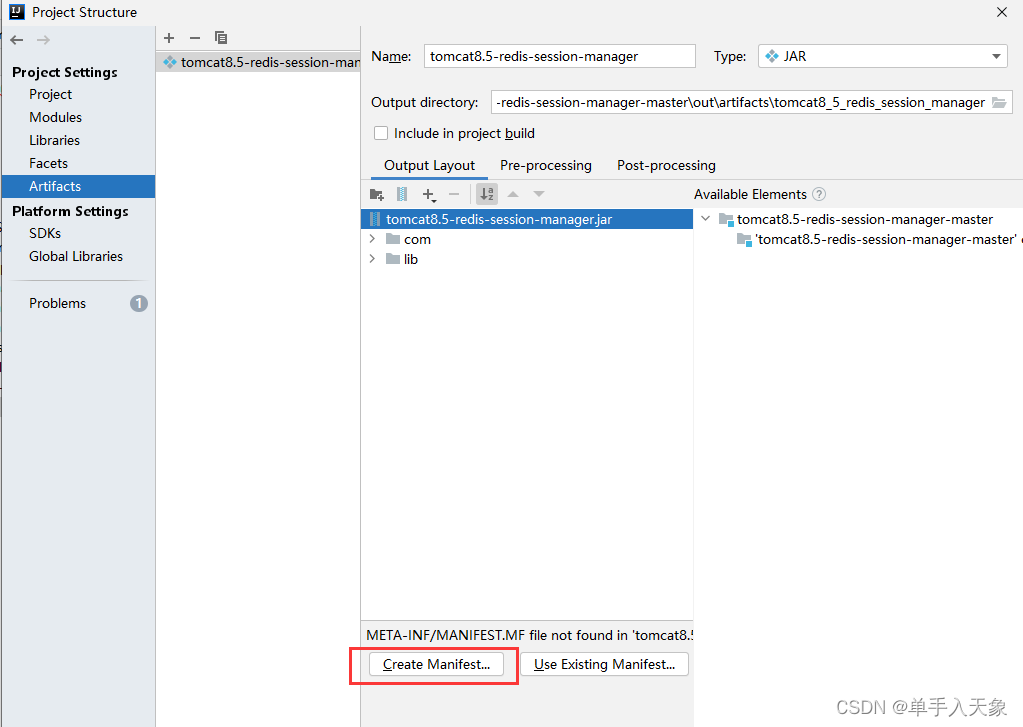This screenshot has width=1023, height=727.
Task: Click the Create Manifest button
Action: [436, 664]
